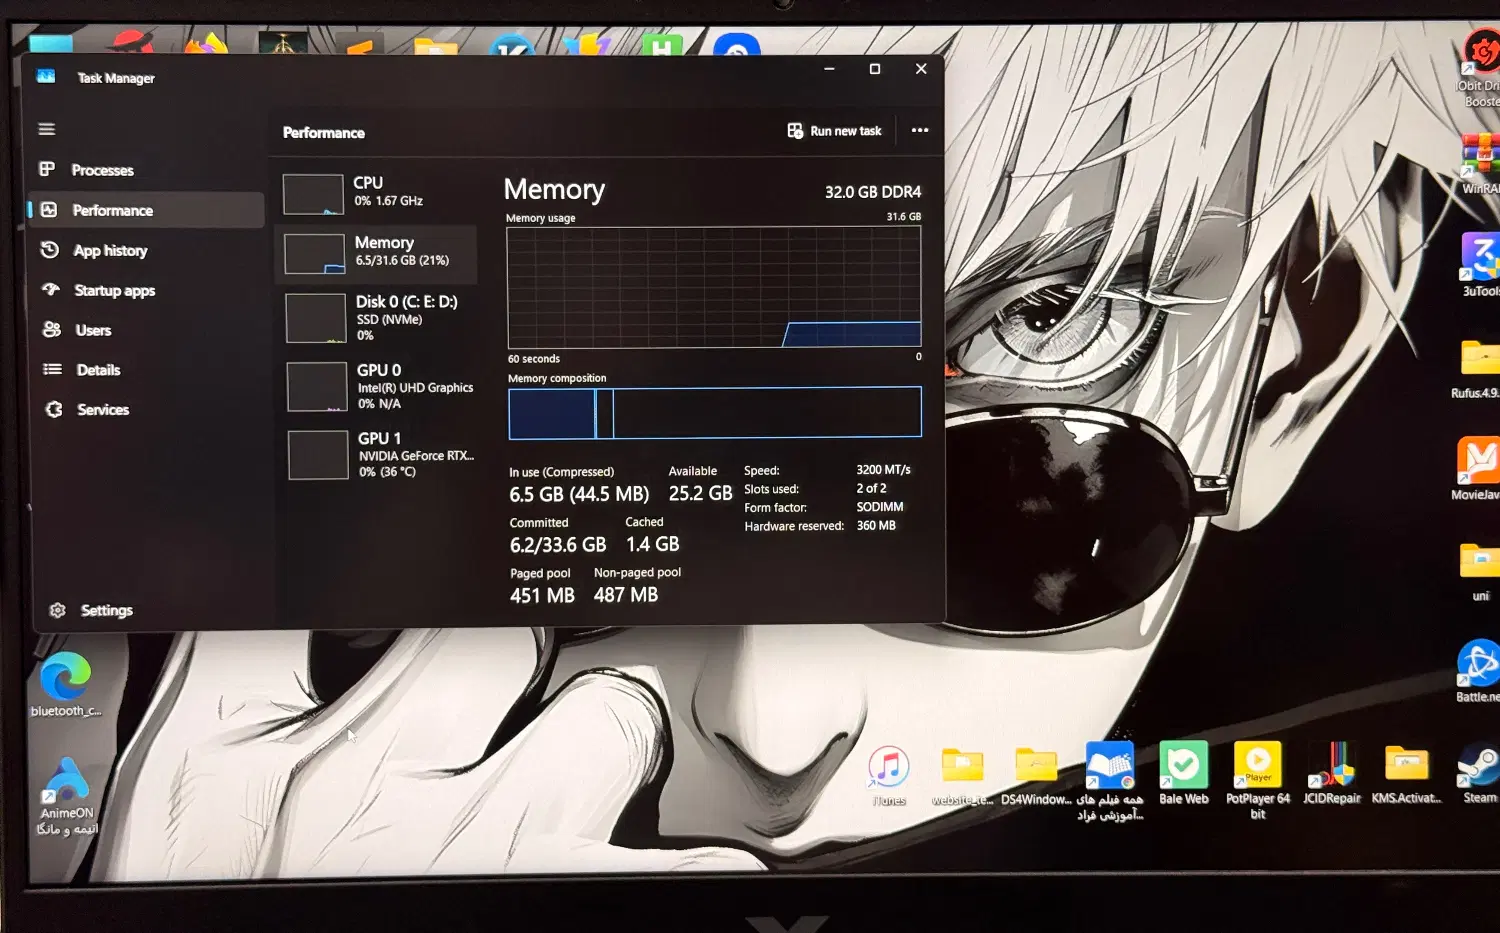Select GPU 1 NVIDIA GeForce RTX entry
Screen dimensions: 1500x933
tap(379, 454)
